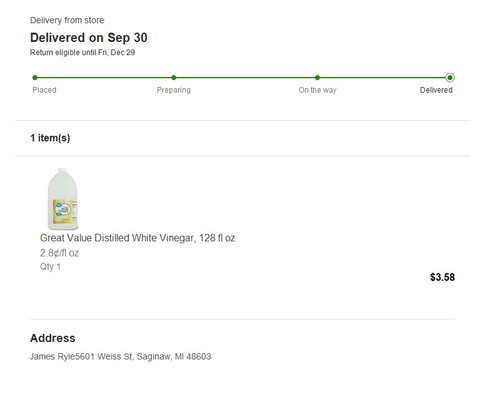Click the green delivery progress bar
The width and height of the screenshot is (500, 404).
click(242, 78)
